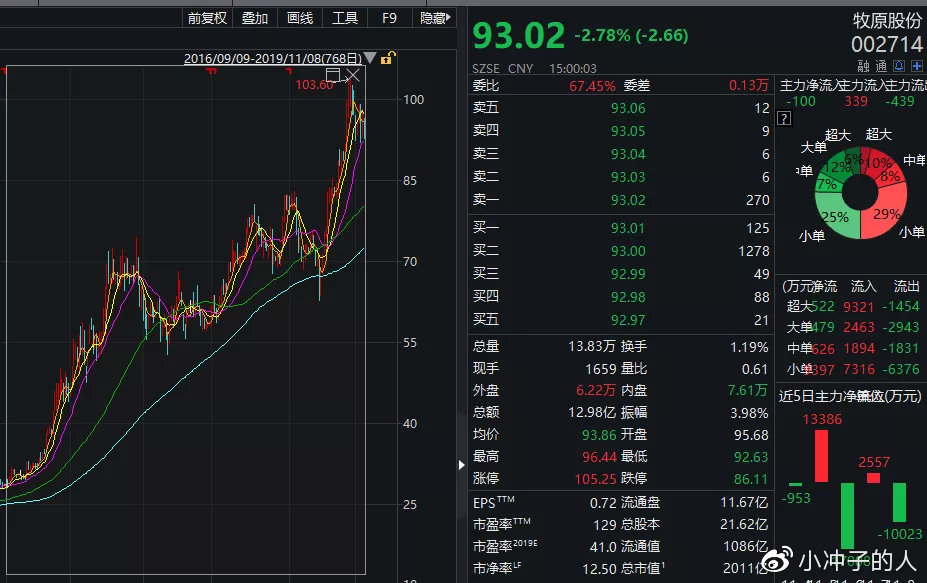Click the 开盘 value 95.68
The width and height of the screenshot is (927, 583).
point(751,435)
